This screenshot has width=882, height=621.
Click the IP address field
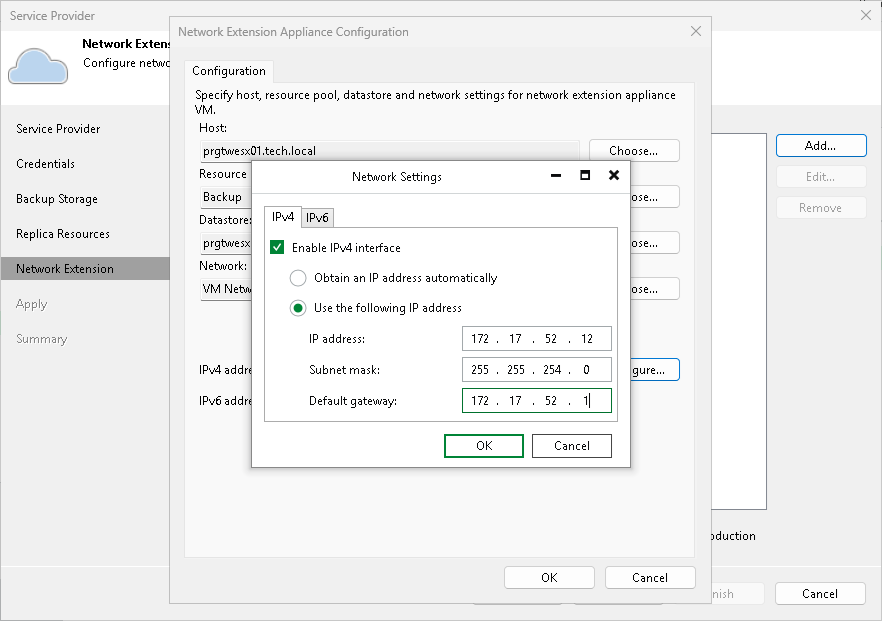[536, 338]
